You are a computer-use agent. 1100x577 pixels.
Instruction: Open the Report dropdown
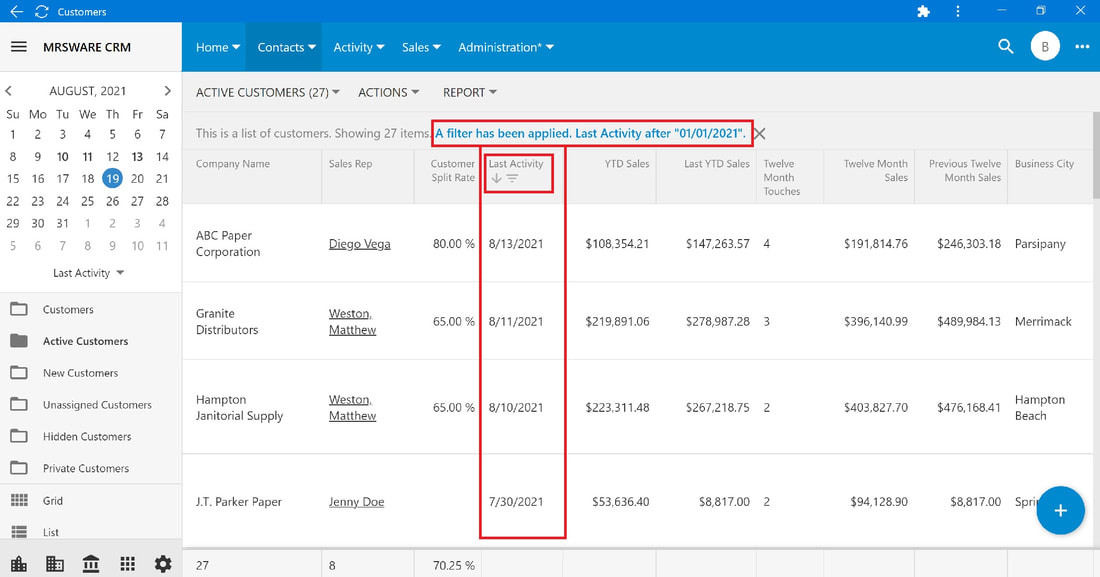469,93
